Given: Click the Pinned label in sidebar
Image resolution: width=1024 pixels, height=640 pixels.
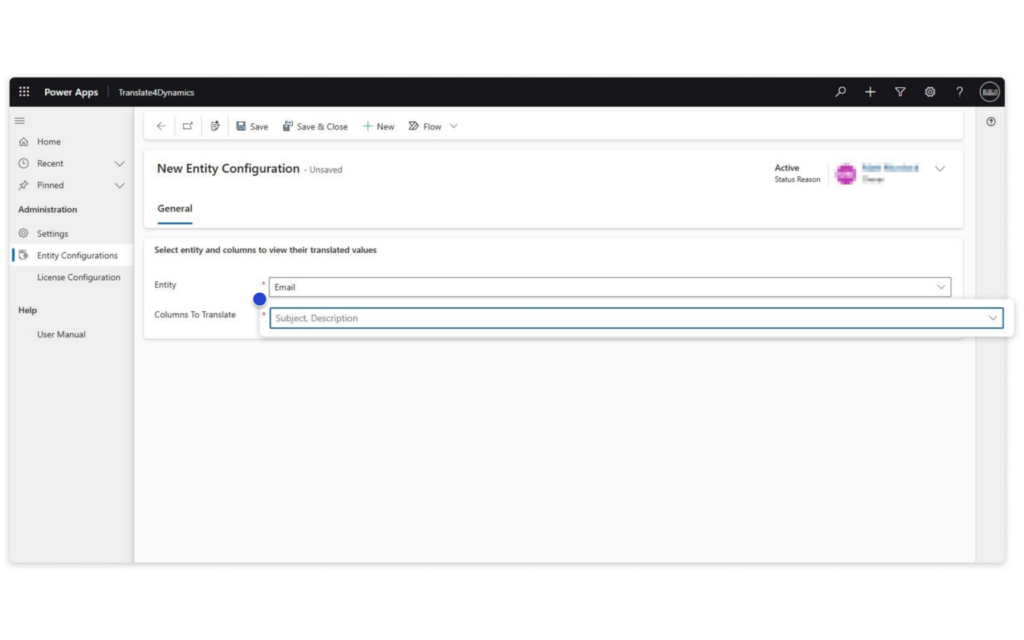Looking at the screenshot, I should tap(50, 185).
